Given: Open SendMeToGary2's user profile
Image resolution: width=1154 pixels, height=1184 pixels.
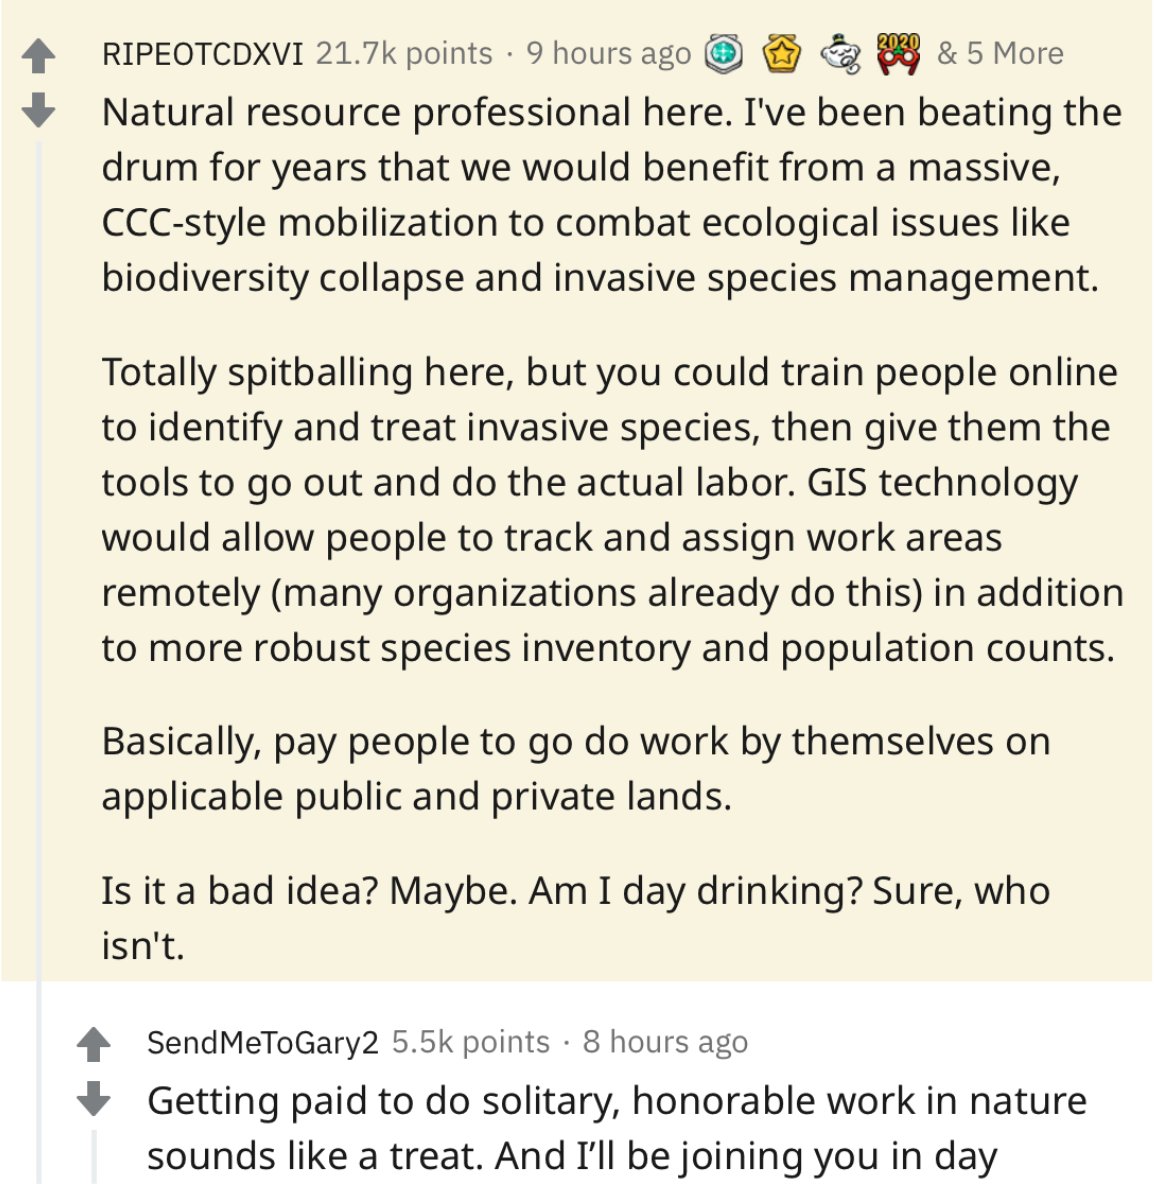Looking at the screenshot, I should pos(262,1042).
